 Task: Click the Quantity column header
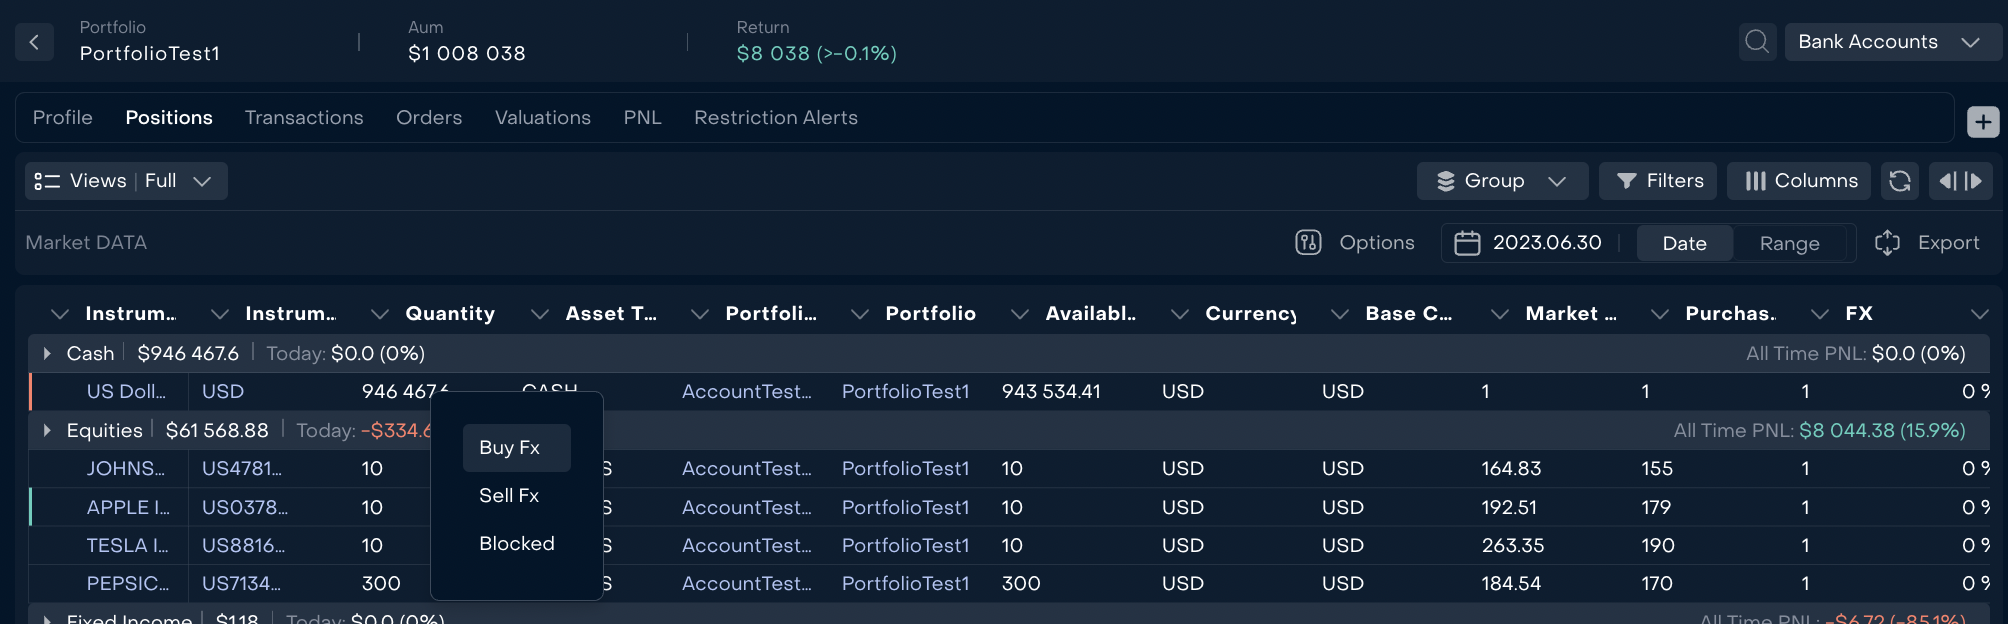pyautogui.click(x=450, y=314)
